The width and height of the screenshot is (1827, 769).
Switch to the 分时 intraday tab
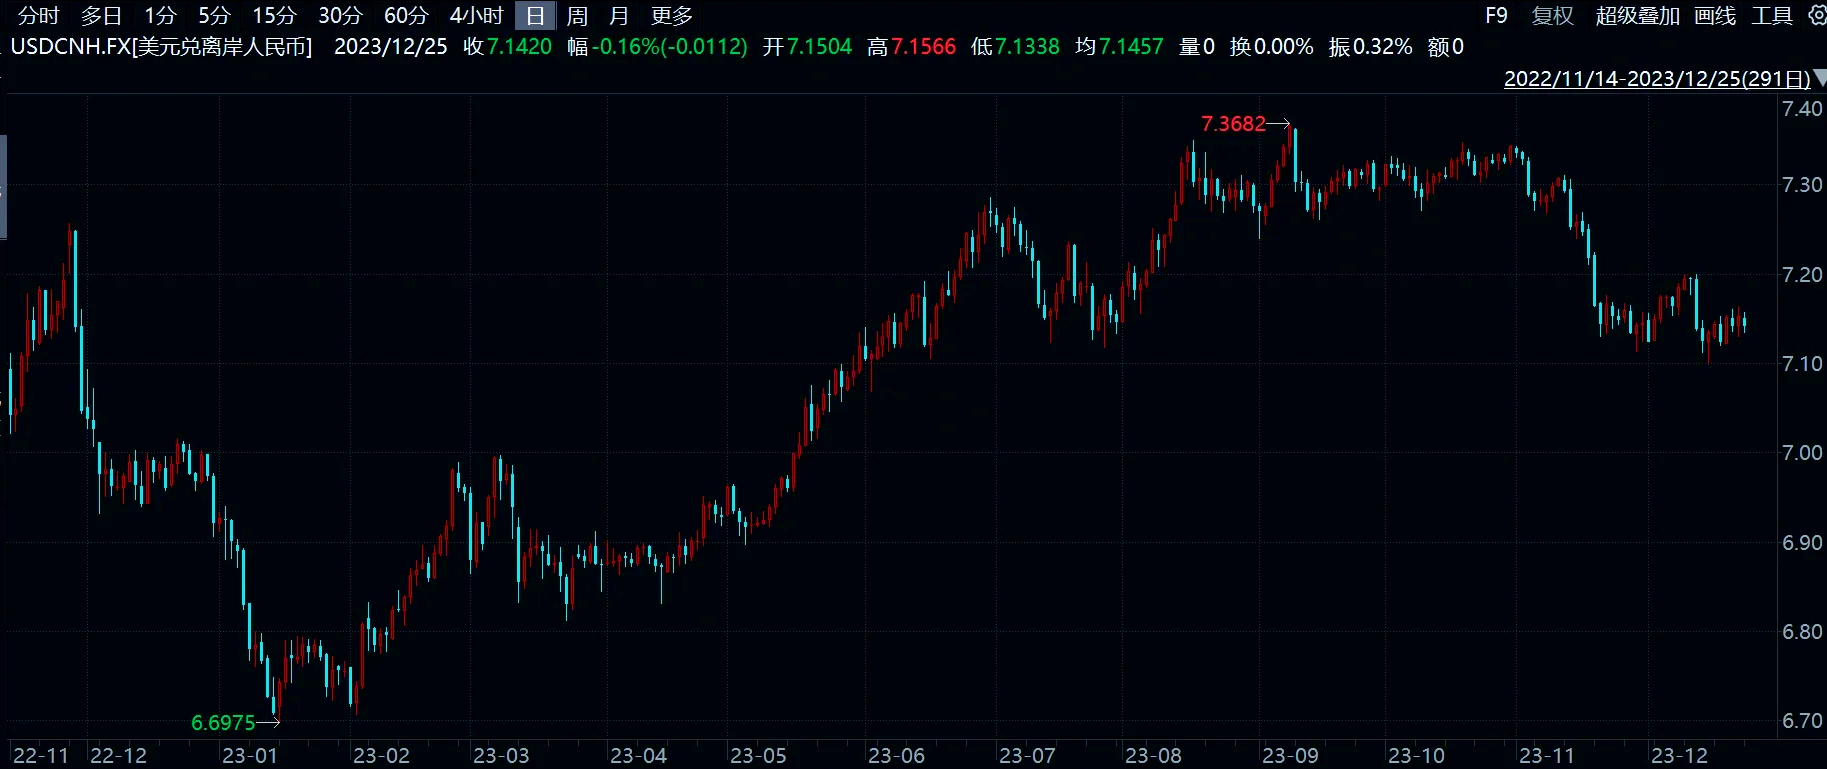pos(38,16)
